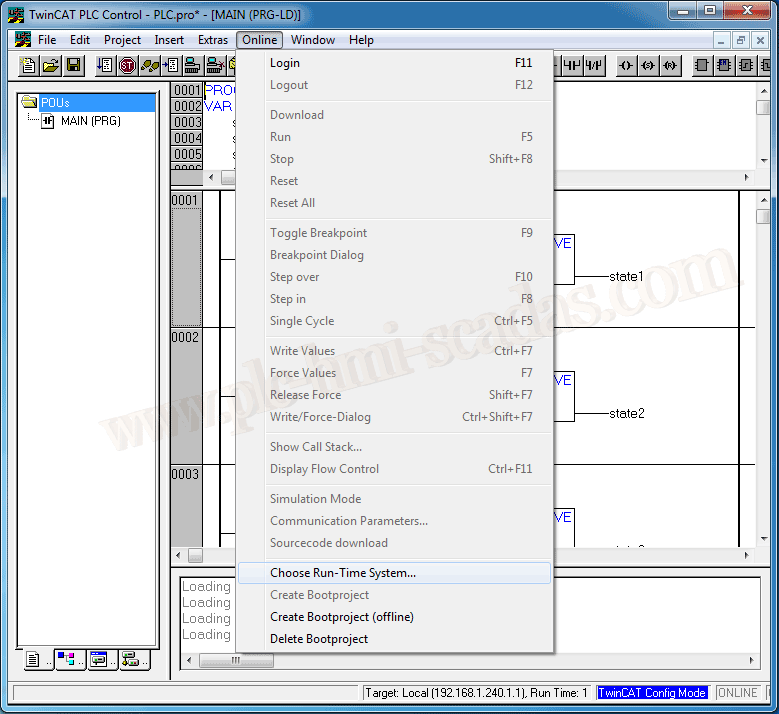Select Login from the Online menu
779x714 pixels.
285,63
